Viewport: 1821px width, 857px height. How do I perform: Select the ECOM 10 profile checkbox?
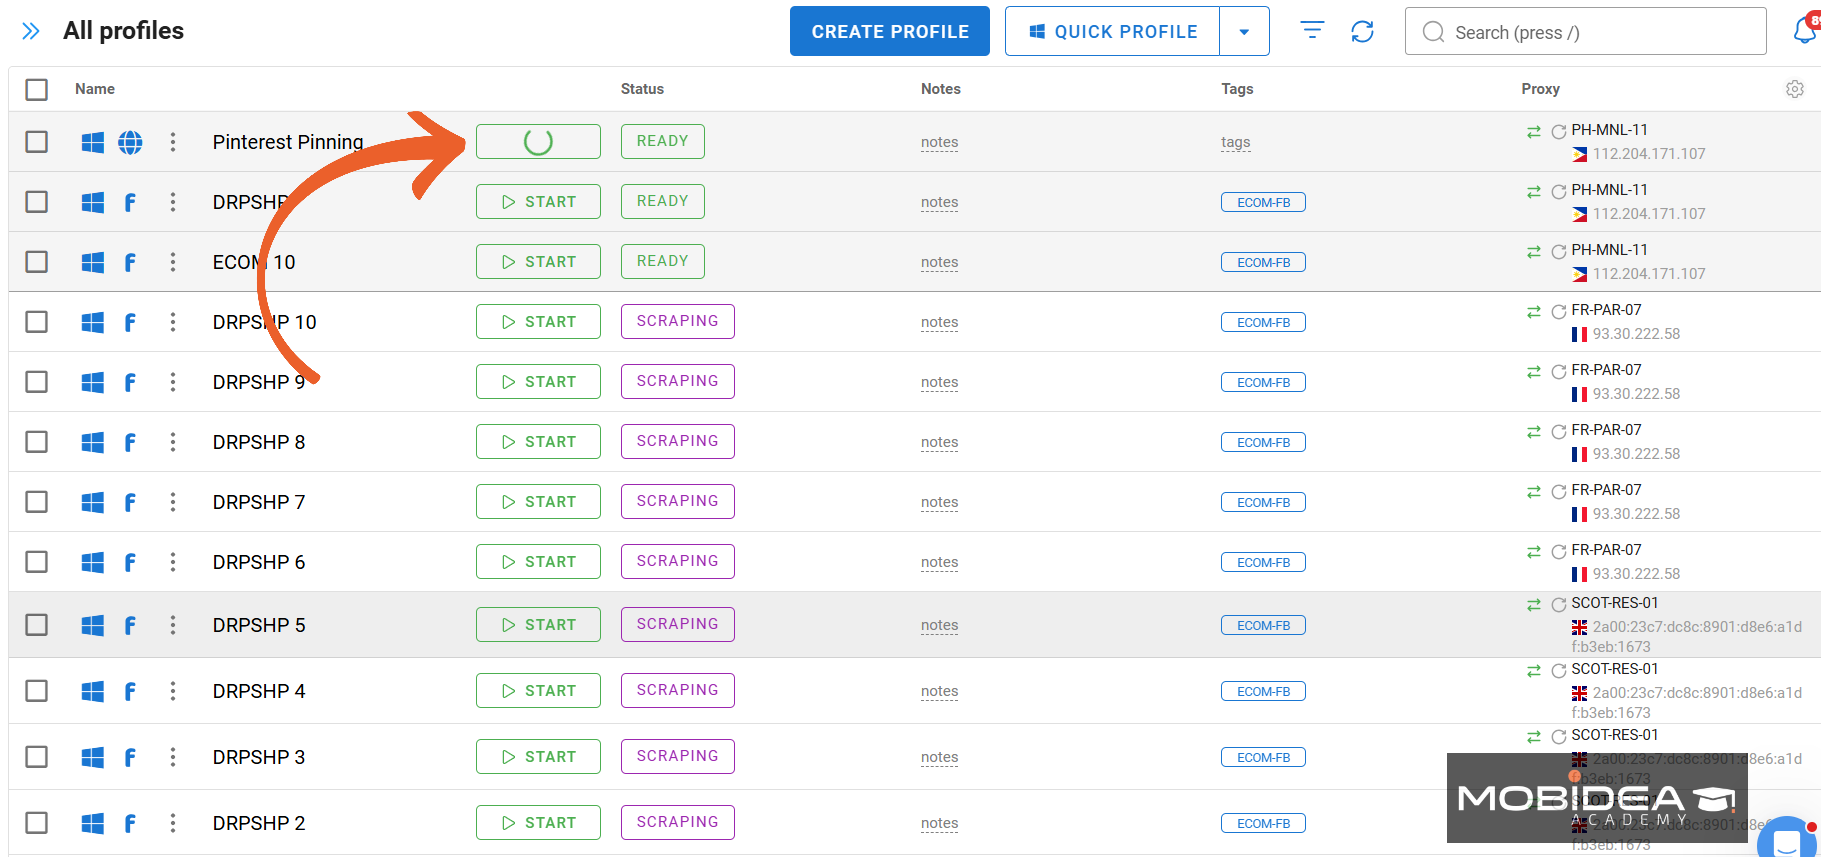(x=37, y=261)
